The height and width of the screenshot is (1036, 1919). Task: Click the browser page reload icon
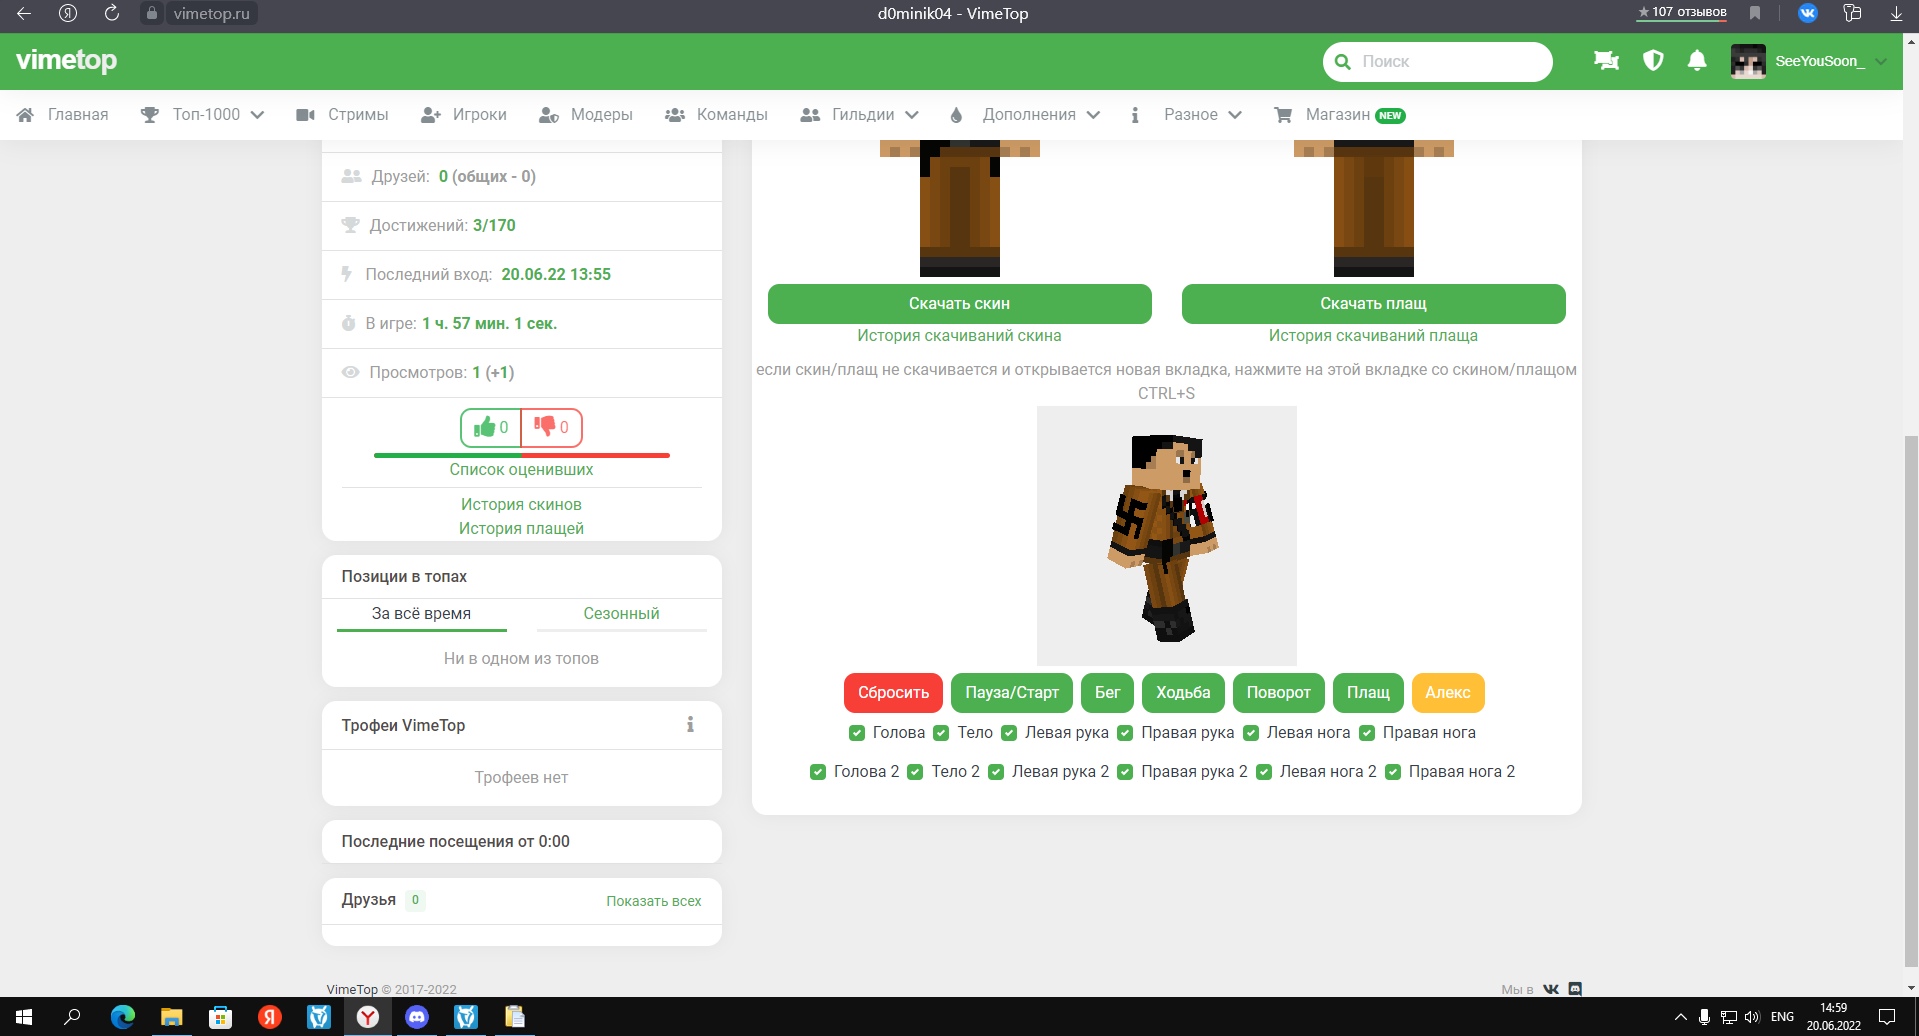tap(112, 13)
